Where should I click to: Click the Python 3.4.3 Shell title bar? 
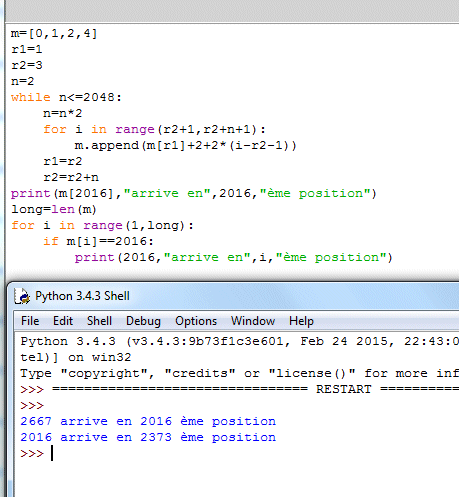point(233,296)
